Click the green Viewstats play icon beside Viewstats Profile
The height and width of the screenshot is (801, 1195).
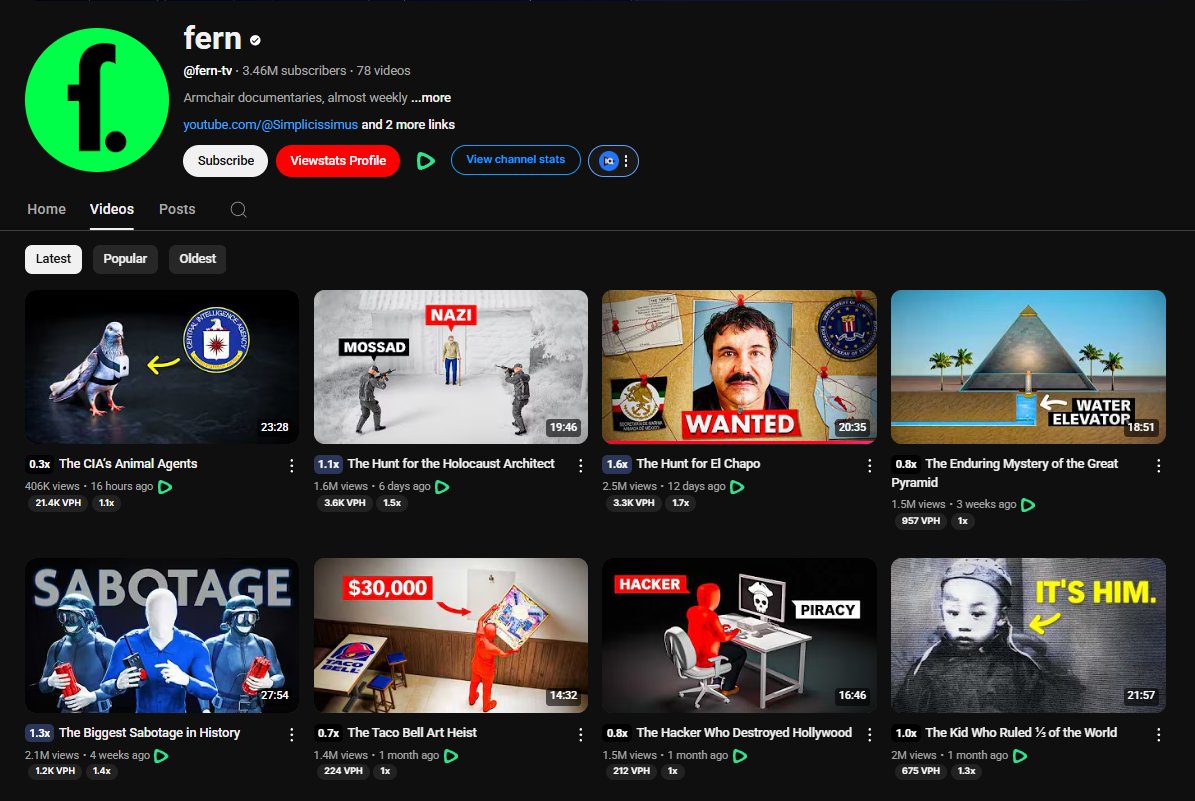click(425, 161)
